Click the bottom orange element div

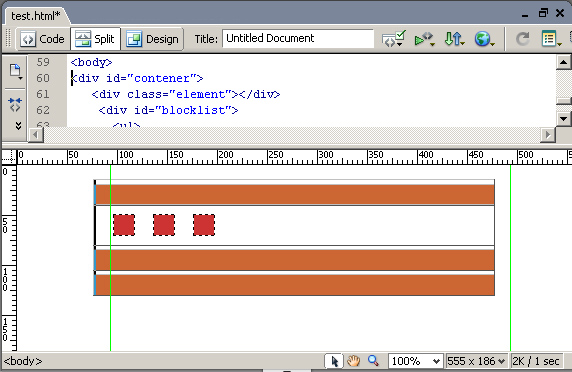[x=294, y=285]
